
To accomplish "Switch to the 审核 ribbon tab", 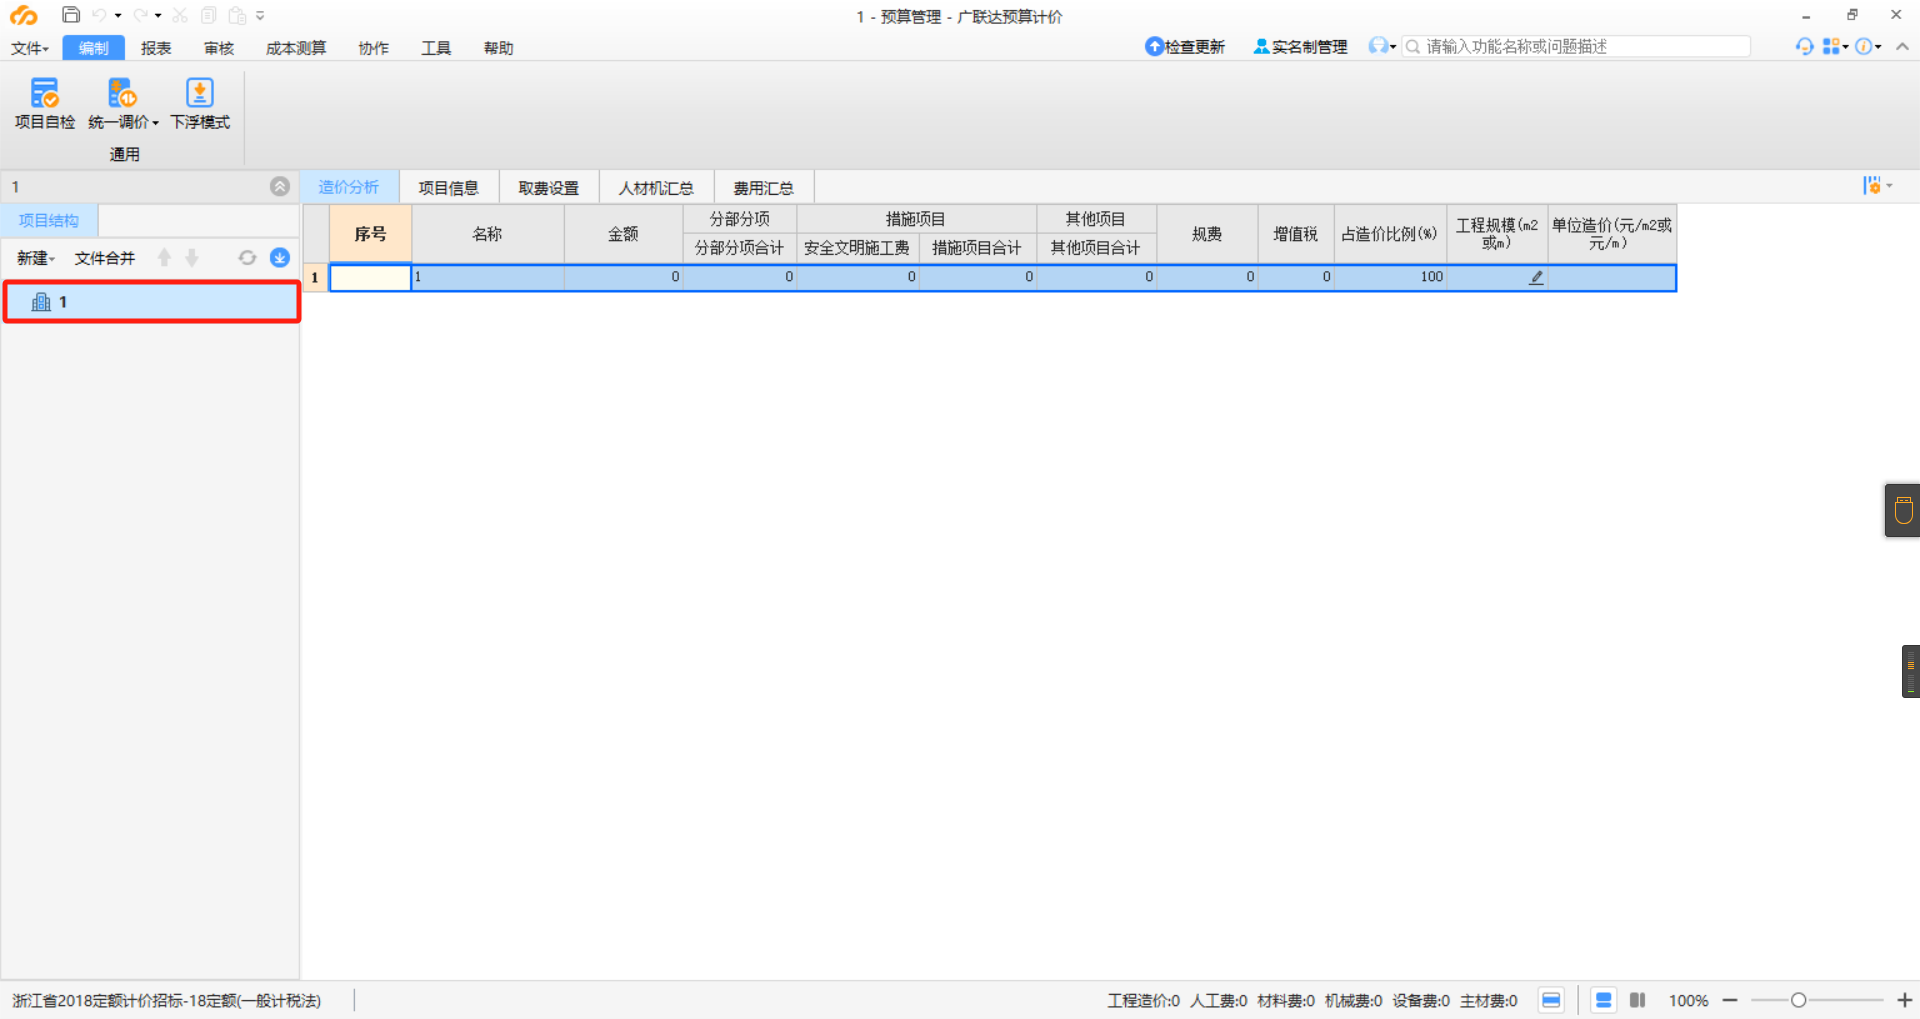I will (x=219, y=48).
